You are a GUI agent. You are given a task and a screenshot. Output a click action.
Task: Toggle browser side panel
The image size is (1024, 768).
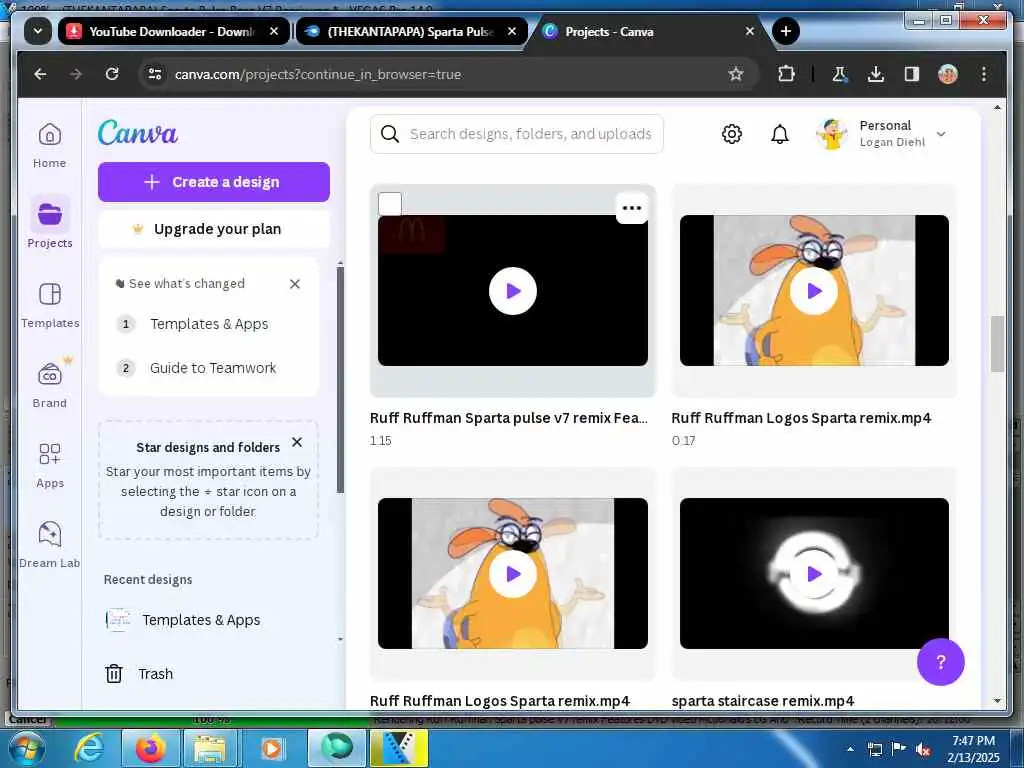[x=912, y=74]
